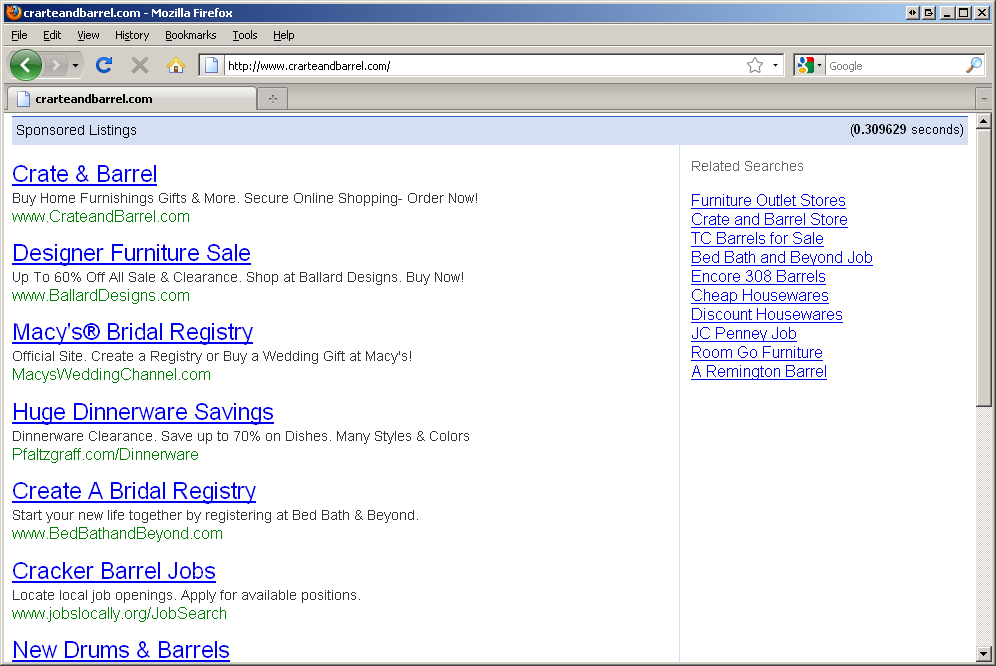Open the Designer Furniture Sale link
The width and height of the screenshot is (996, 666).
click(x=131, y=253)
